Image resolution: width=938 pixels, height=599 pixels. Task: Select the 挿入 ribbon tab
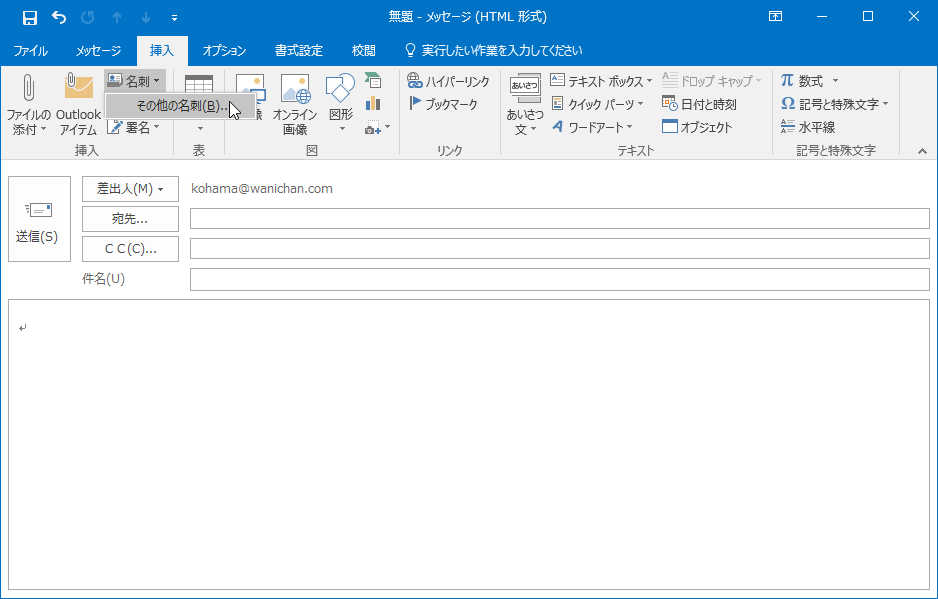click(162, 51)
